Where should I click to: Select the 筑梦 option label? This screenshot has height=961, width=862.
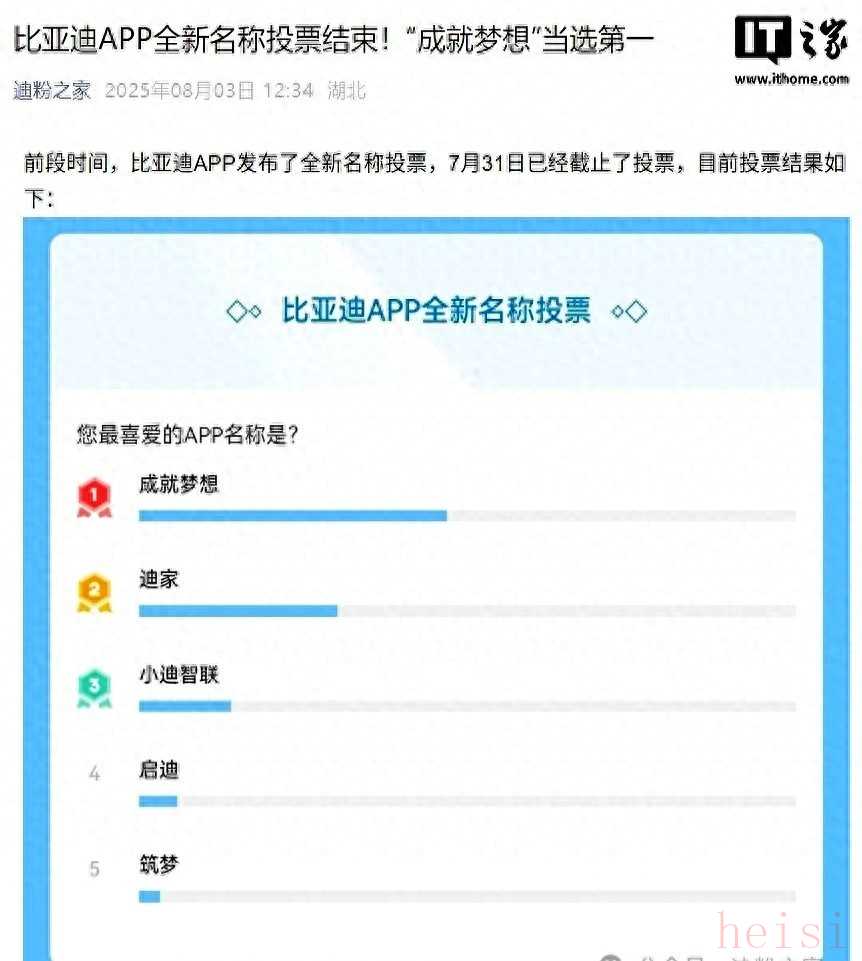(159, 864)
